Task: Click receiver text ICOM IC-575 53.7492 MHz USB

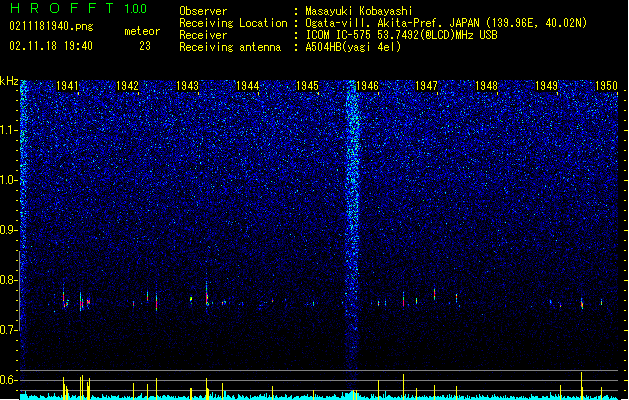Action: pyautogui.click(x=402, y=35)
